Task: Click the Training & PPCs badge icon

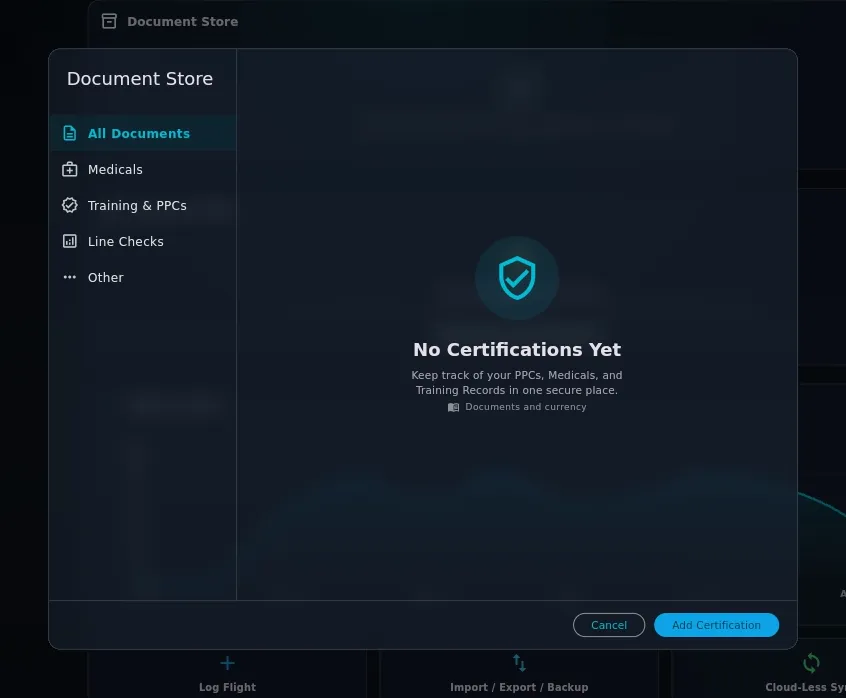Action: tap(70, 206)
